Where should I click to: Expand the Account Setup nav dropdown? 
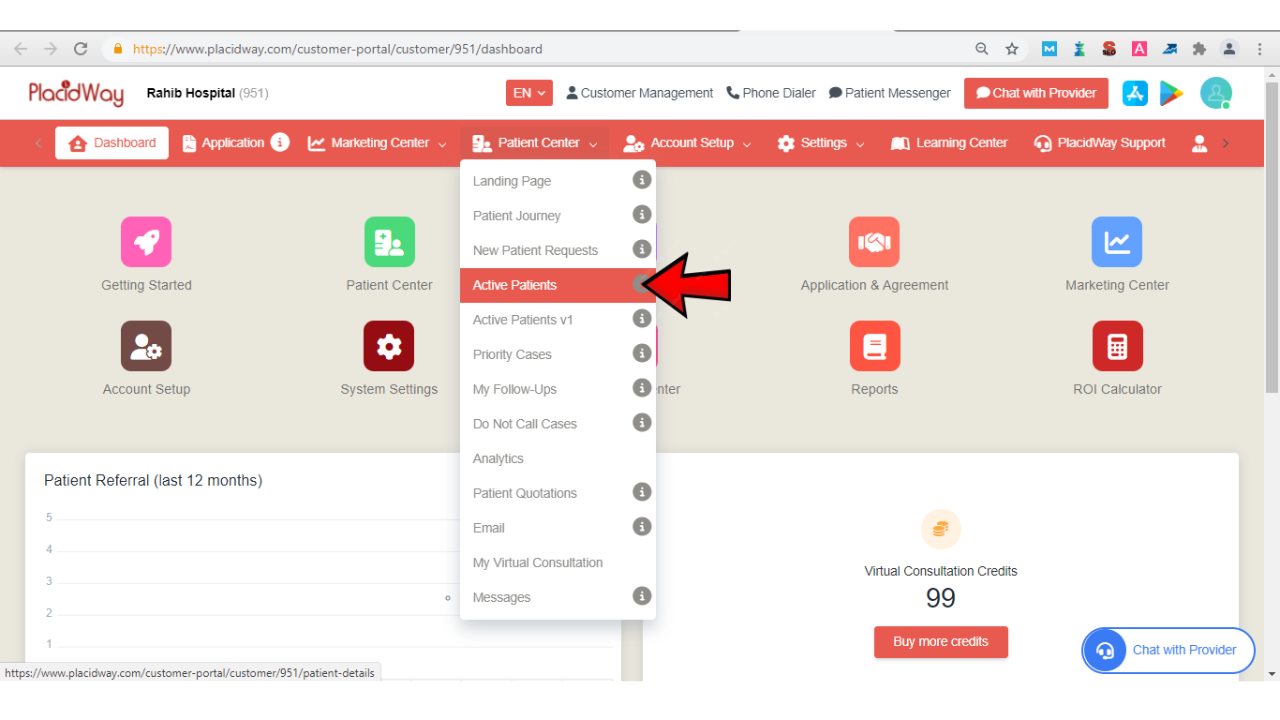click(688, 143)
